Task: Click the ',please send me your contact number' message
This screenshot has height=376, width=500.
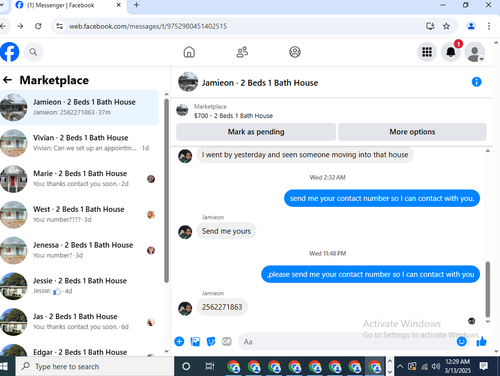Action: coord(371,274)
